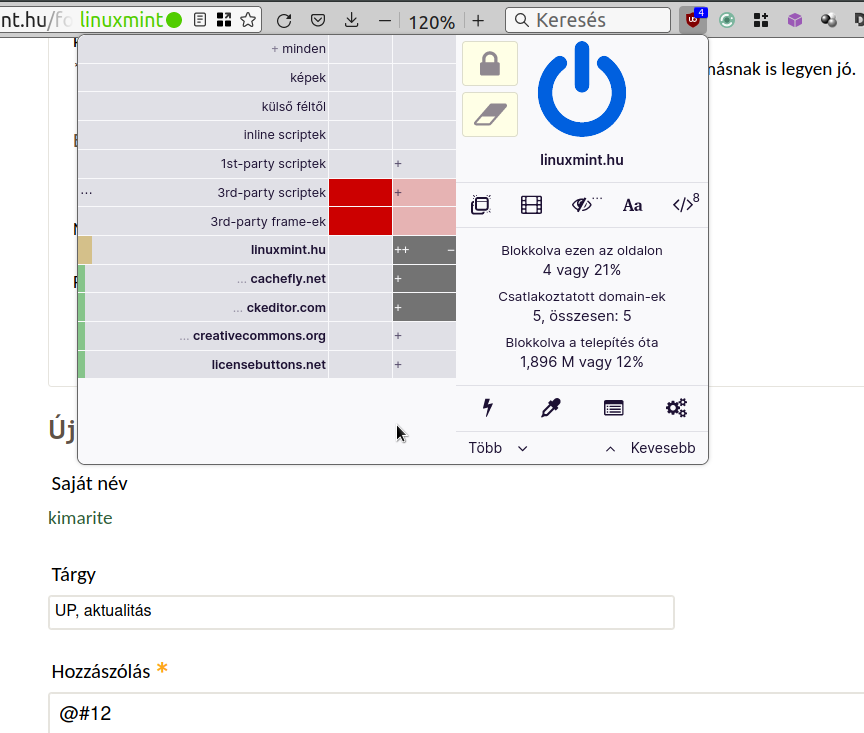The image size is (864, 733).
Task: Click the Hozzászólás comment text area
Action: coord(456,713)
